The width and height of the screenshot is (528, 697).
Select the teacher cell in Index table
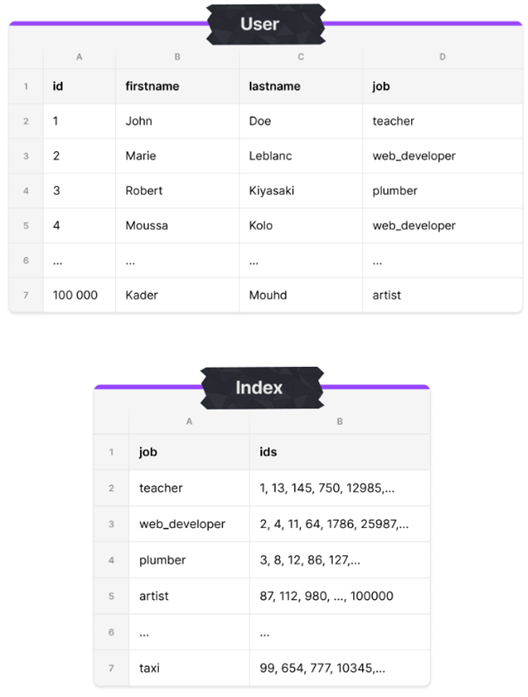point(189,488)
